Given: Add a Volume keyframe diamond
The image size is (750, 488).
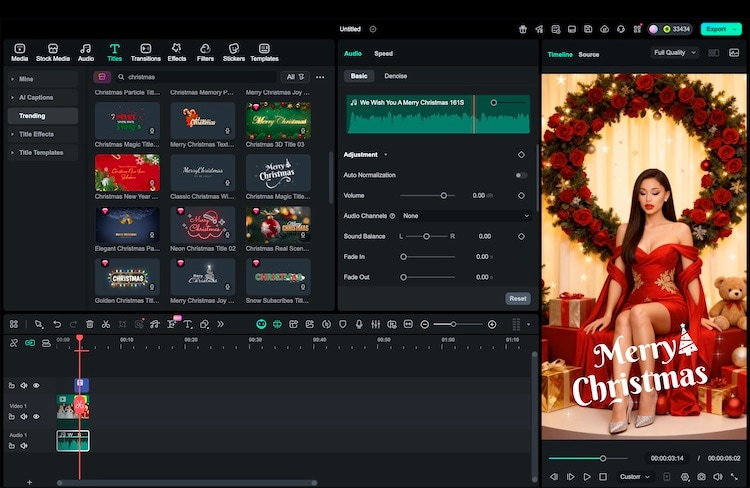Looking at the screenshot, I should coord(521,196).
